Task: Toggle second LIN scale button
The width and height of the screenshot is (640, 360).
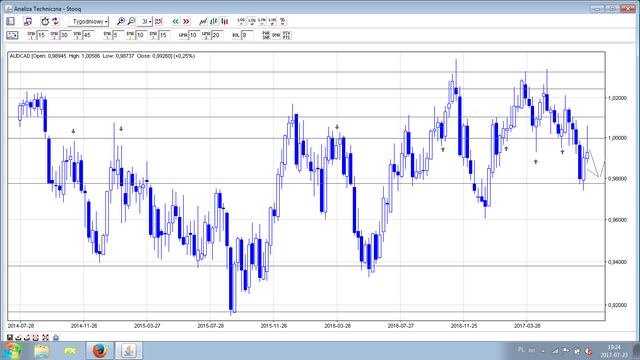Action: (x=272, y=21)
